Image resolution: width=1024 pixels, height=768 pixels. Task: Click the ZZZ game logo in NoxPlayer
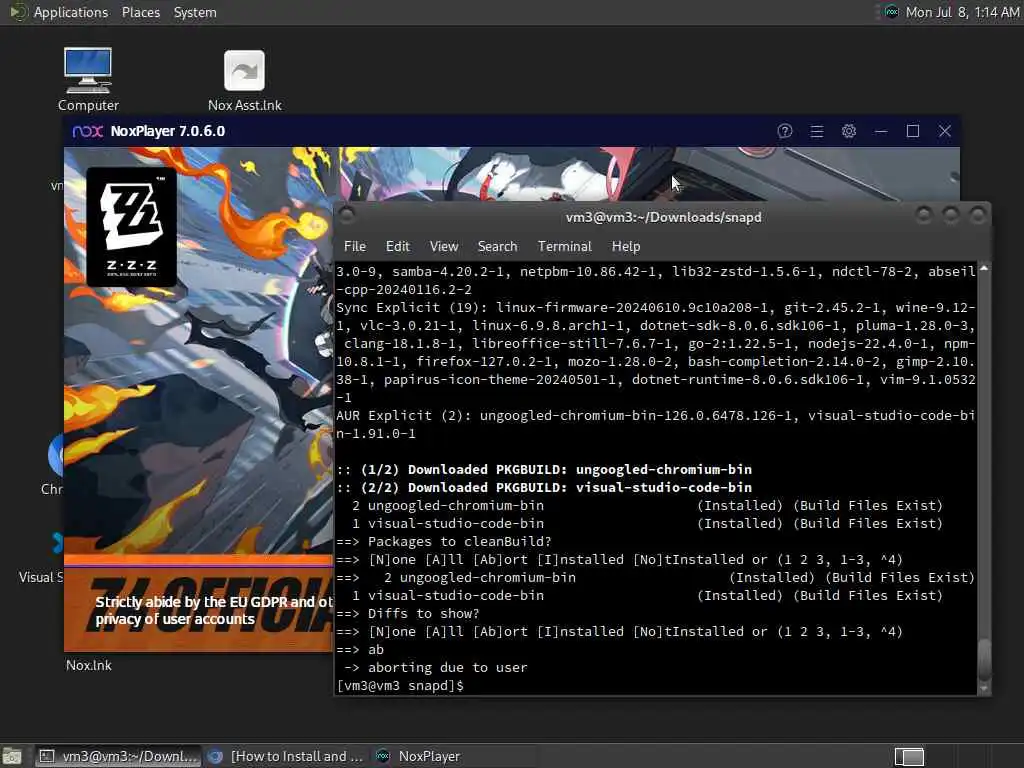tap(131, 227)
